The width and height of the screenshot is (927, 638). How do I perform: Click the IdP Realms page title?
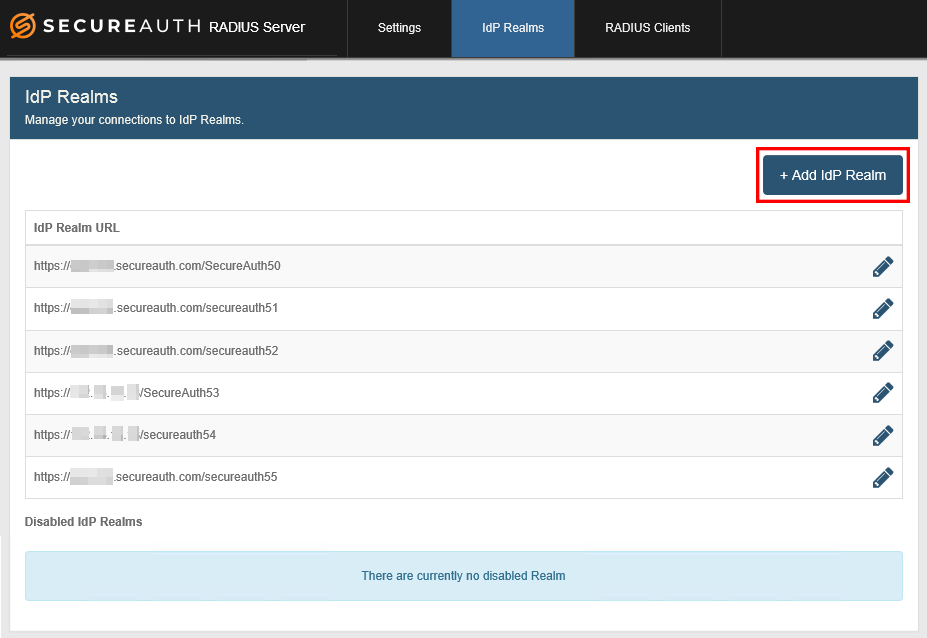72,97
